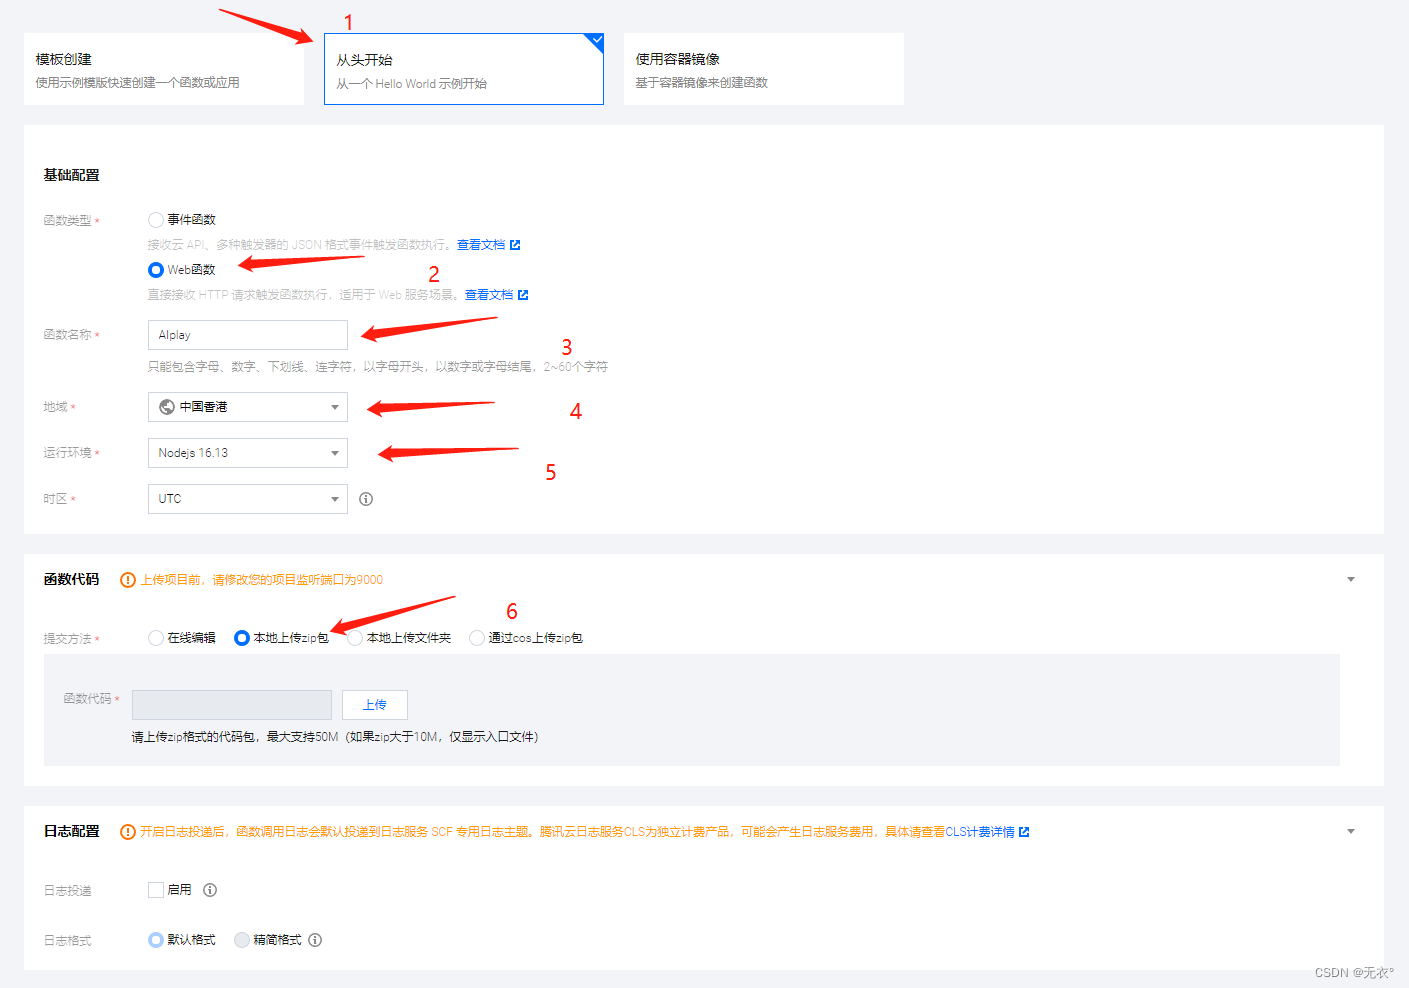The height and width of the screenshot is (988, 1409).
Task: Open the 运行环境 dropdown showing Nodejs 16.13
Action: (x=248, y=453)
